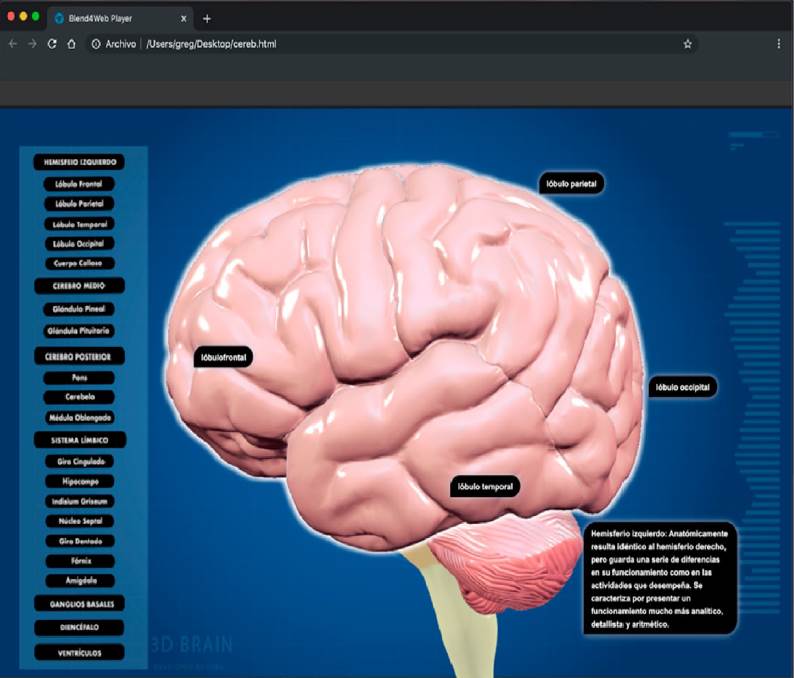Open a new browser tab with plus icon
Screen dimensions: 794x678
207,18
